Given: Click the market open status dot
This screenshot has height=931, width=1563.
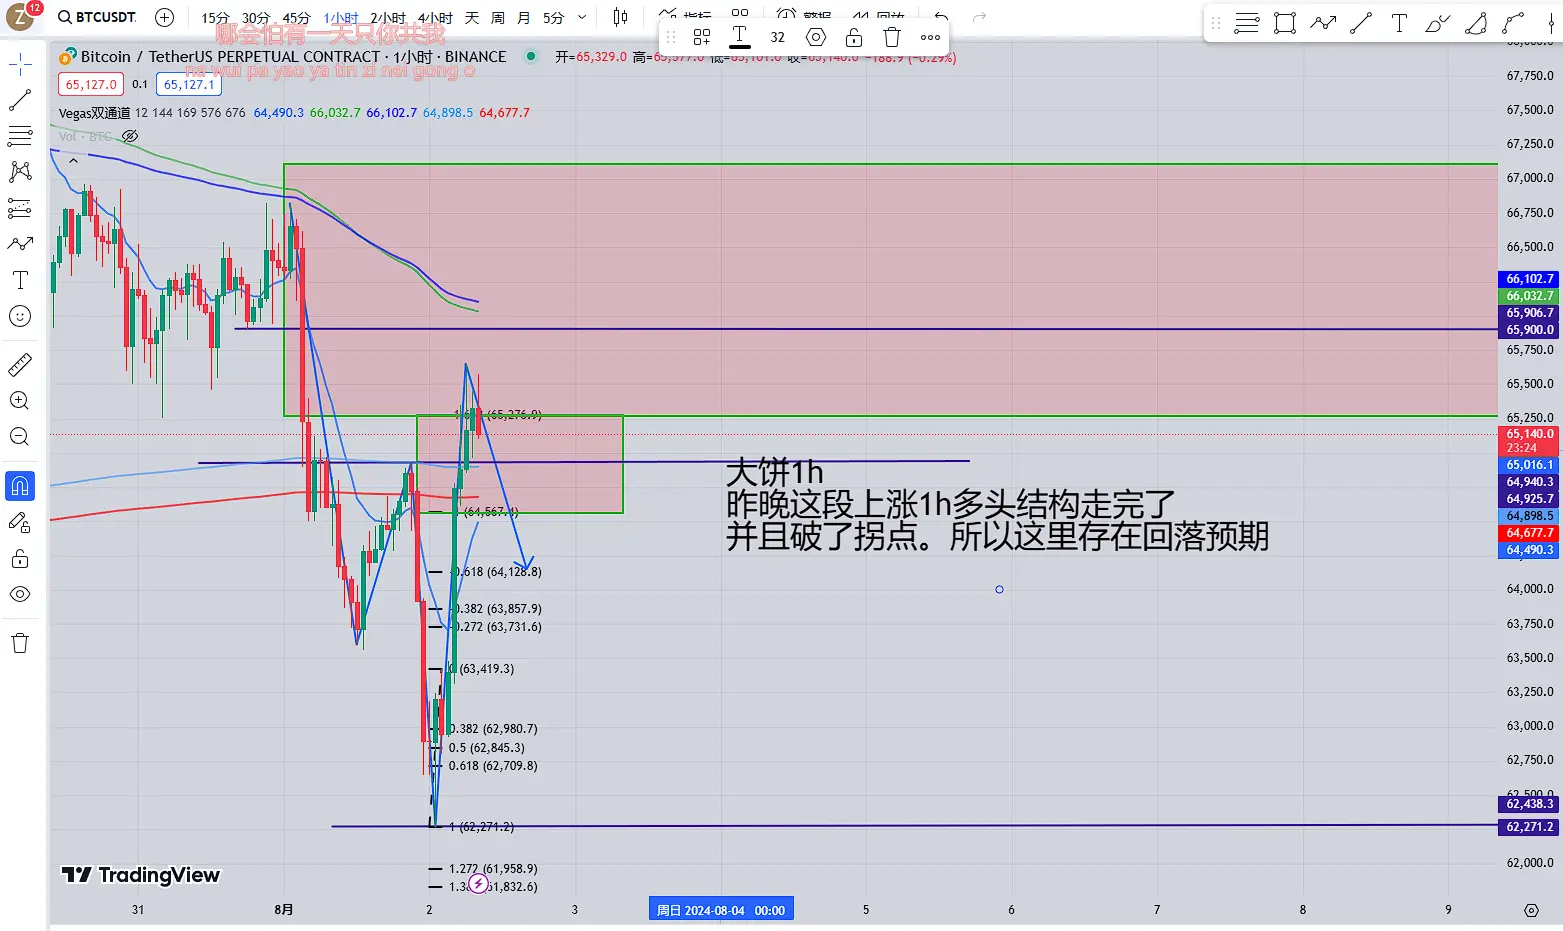Looking at the screenshot, I should [x=531, y=57].
